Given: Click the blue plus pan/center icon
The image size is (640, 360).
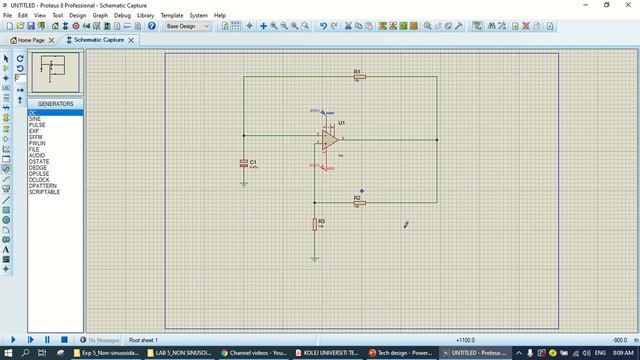Looking at the screenshot, I should (x=263, y=26).
